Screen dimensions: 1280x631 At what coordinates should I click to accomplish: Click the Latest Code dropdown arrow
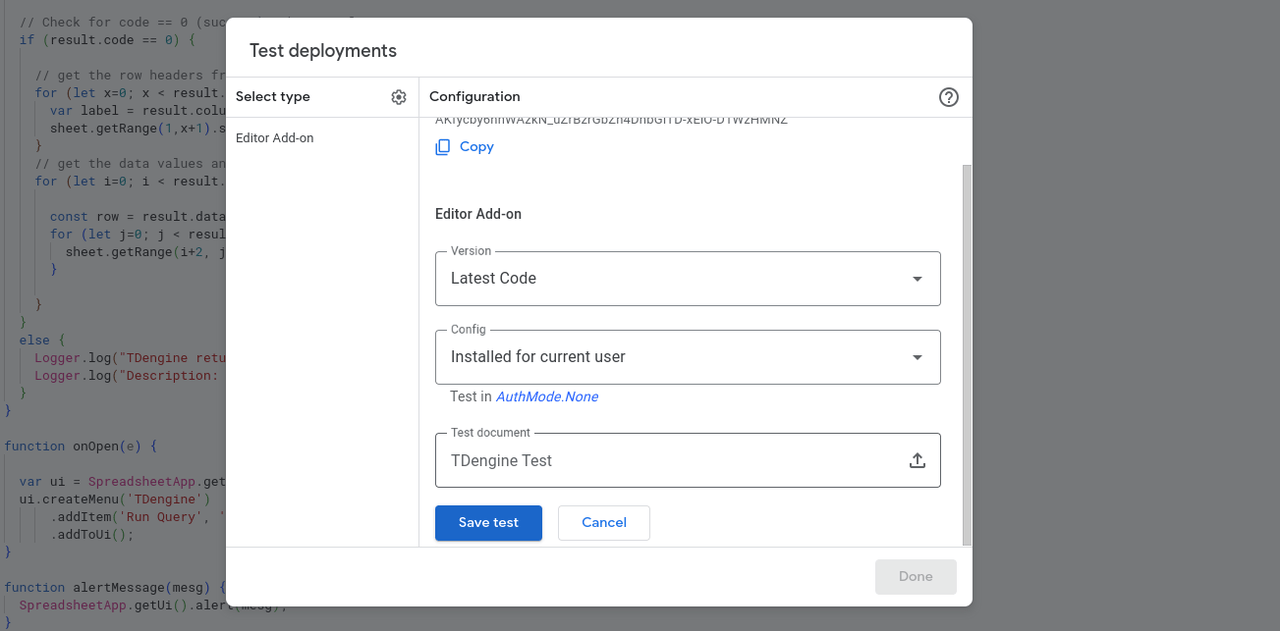pyautogui.click(x=916, y=278)
